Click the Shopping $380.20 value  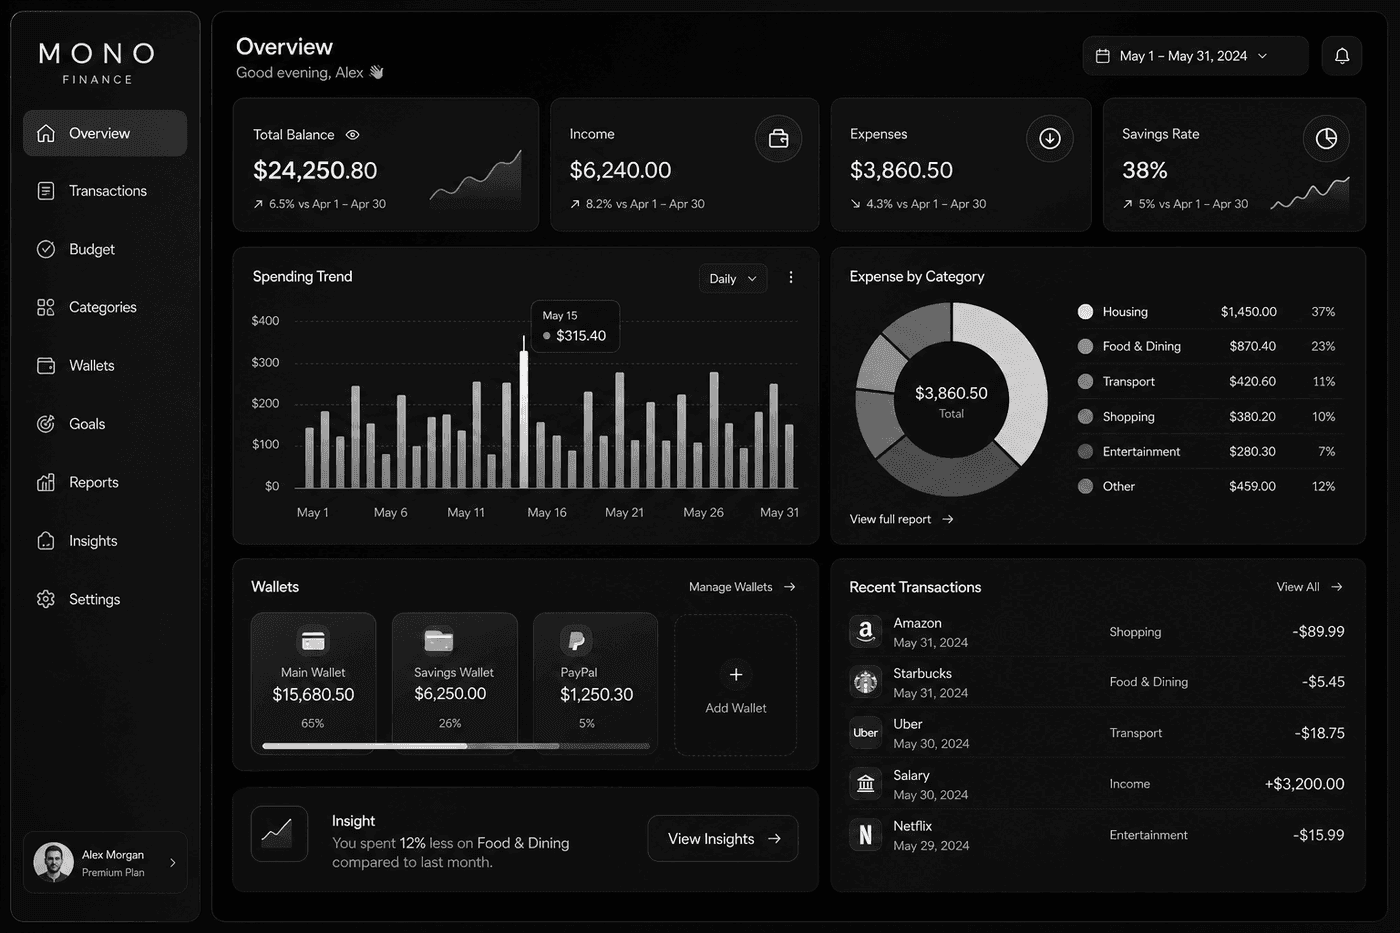1252,417
